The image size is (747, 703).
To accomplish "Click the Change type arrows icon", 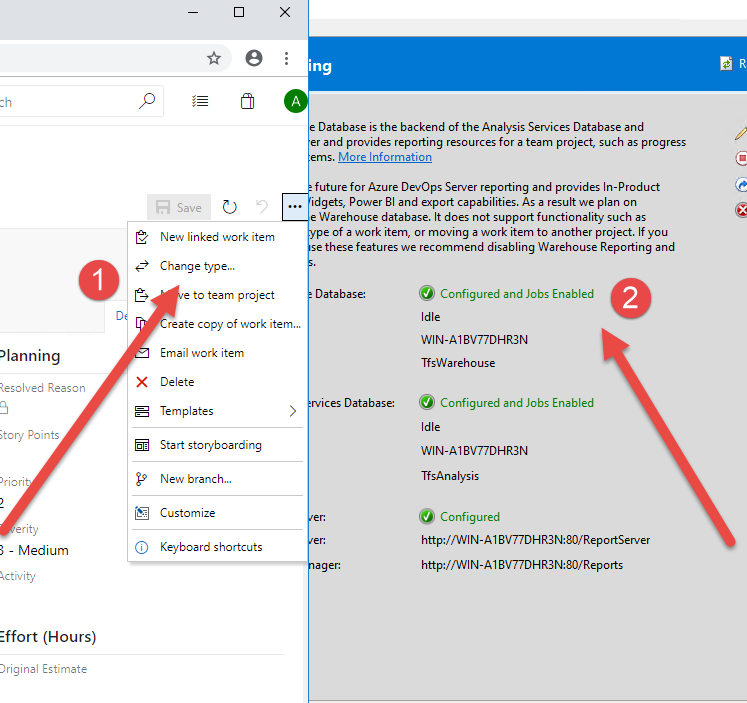I will point(142,266).
